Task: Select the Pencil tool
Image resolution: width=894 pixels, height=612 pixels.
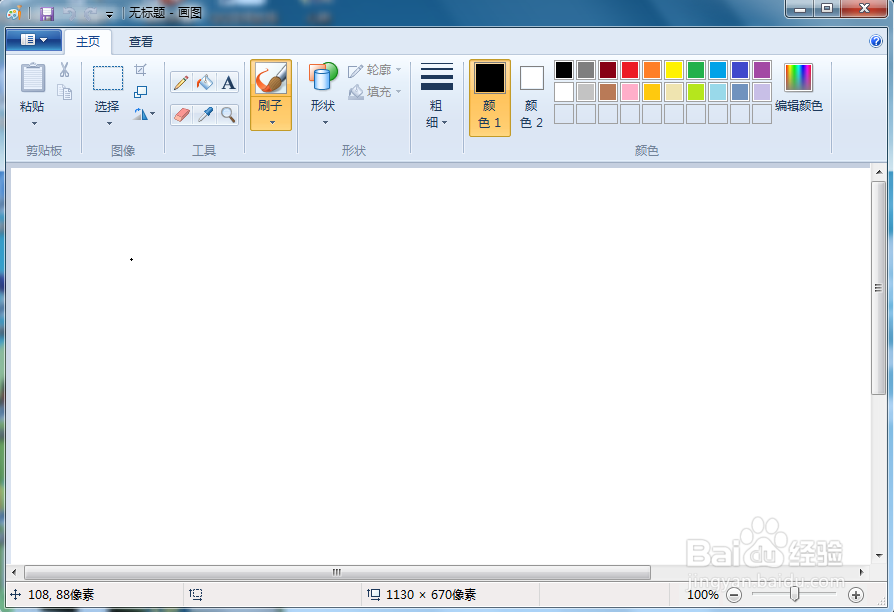Action: [181, 83]
